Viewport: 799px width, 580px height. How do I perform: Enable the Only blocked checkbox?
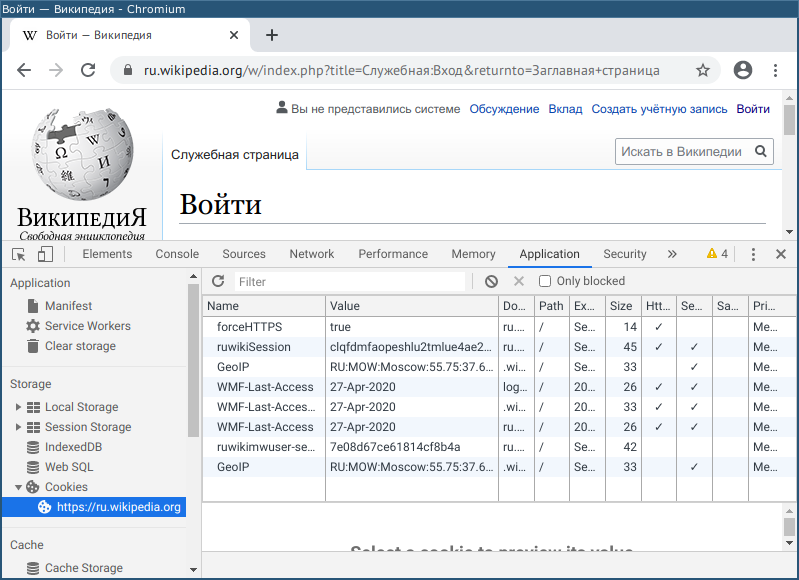545,281
